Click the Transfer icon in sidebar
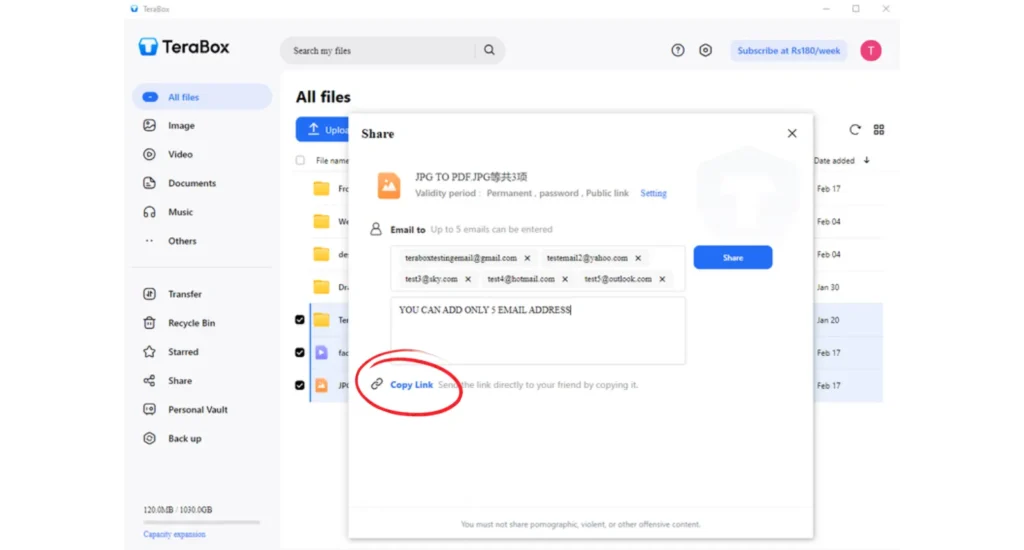The image size is (1024, 550). click(x=150, y=294)
